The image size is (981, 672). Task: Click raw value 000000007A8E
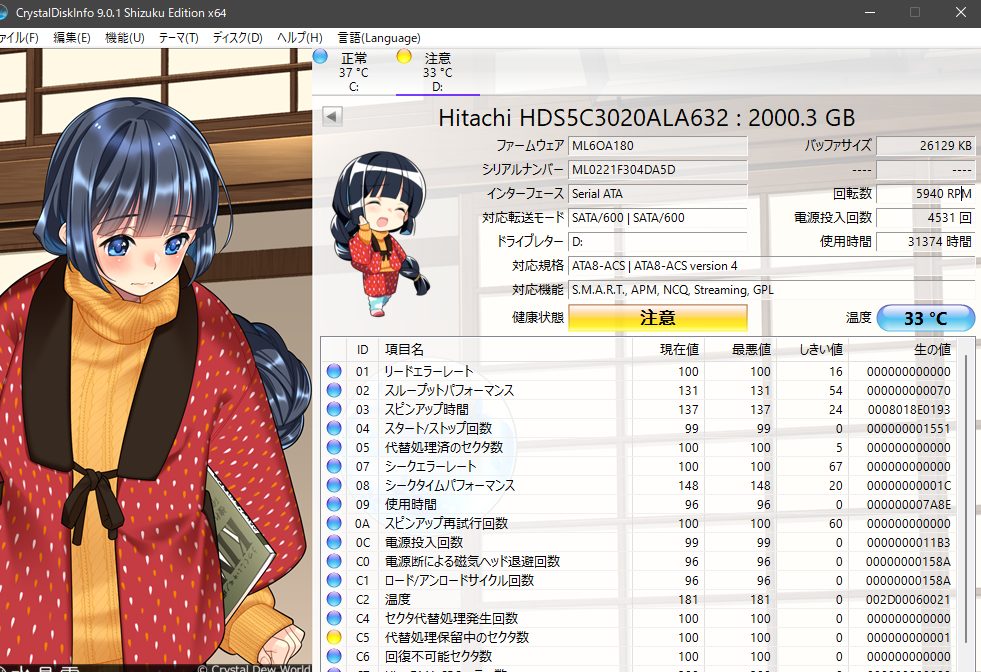[908, 504]
